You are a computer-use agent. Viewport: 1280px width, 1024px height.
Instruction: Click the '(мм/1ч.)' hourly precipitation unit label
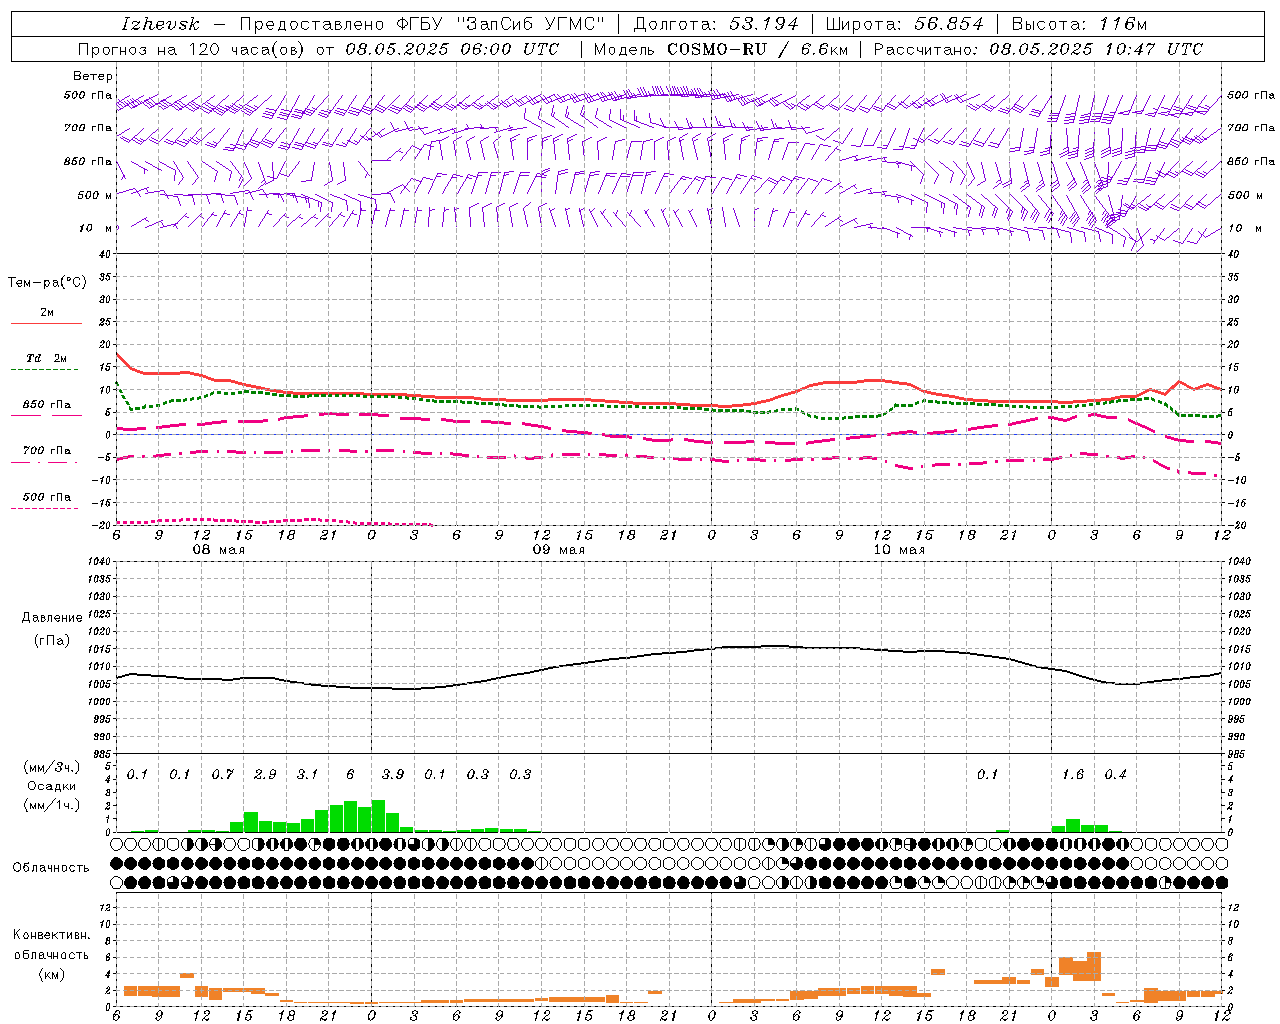coord(52,805)
